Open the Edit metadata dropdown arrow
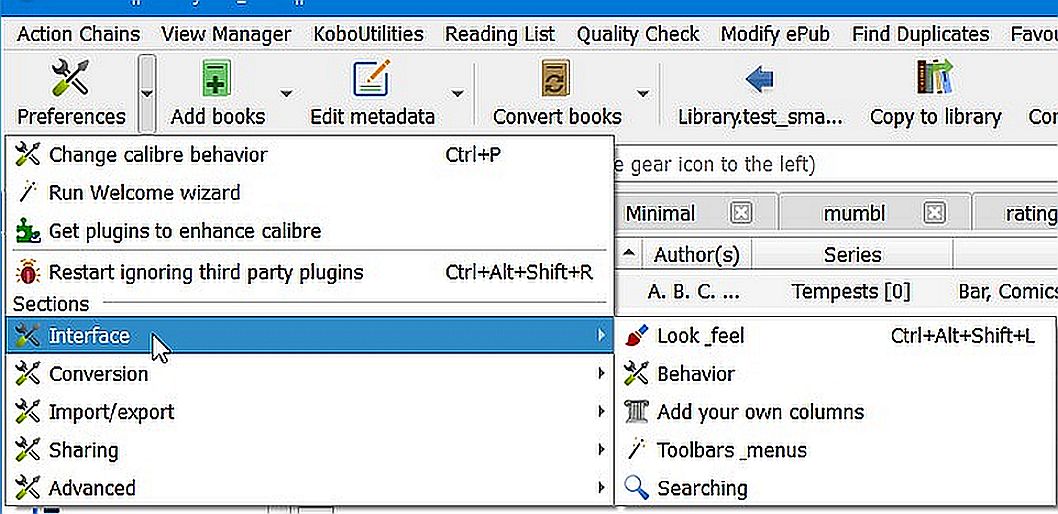Screen dimensions: 1058x514 point(458,93)
